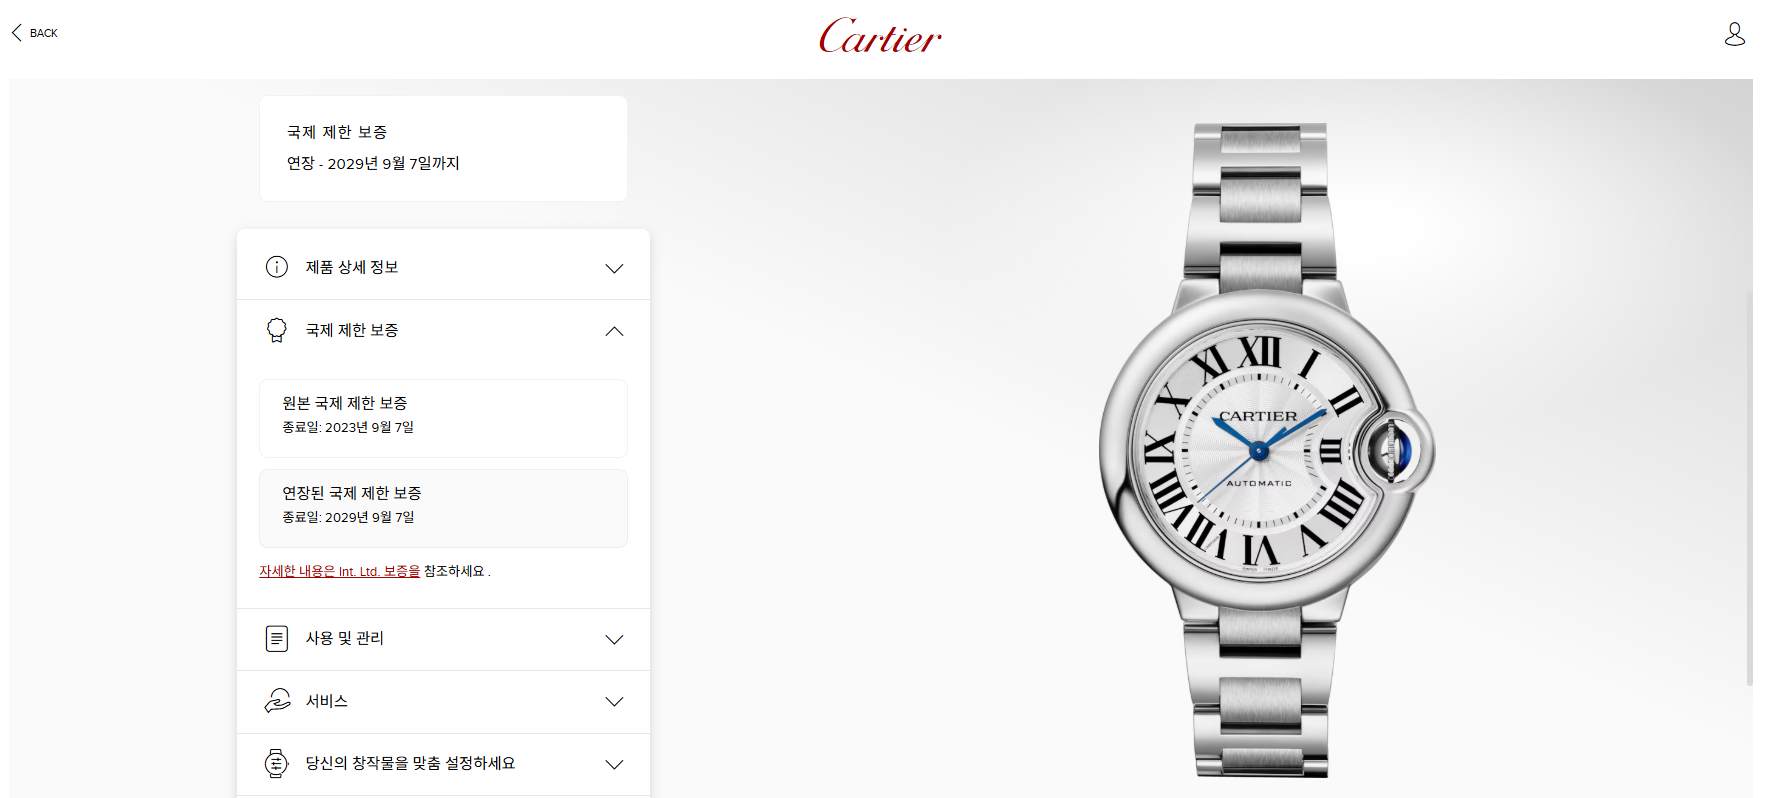The image size is (1776, 798).
Task: Click the back arrow icon
Action: [x=16, y=33]
